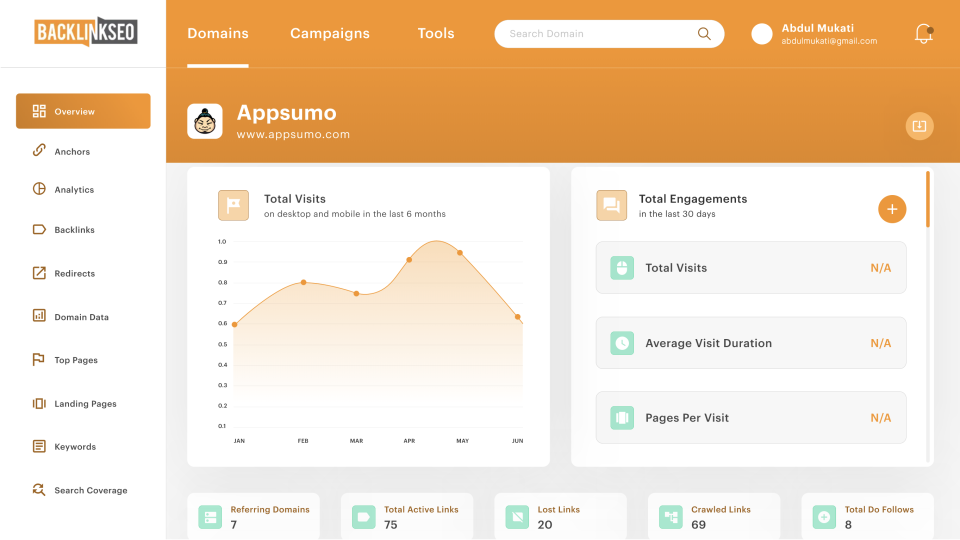
Task: Click the Lost Links label
Action: pyautogui.click(x=558, y=509)
